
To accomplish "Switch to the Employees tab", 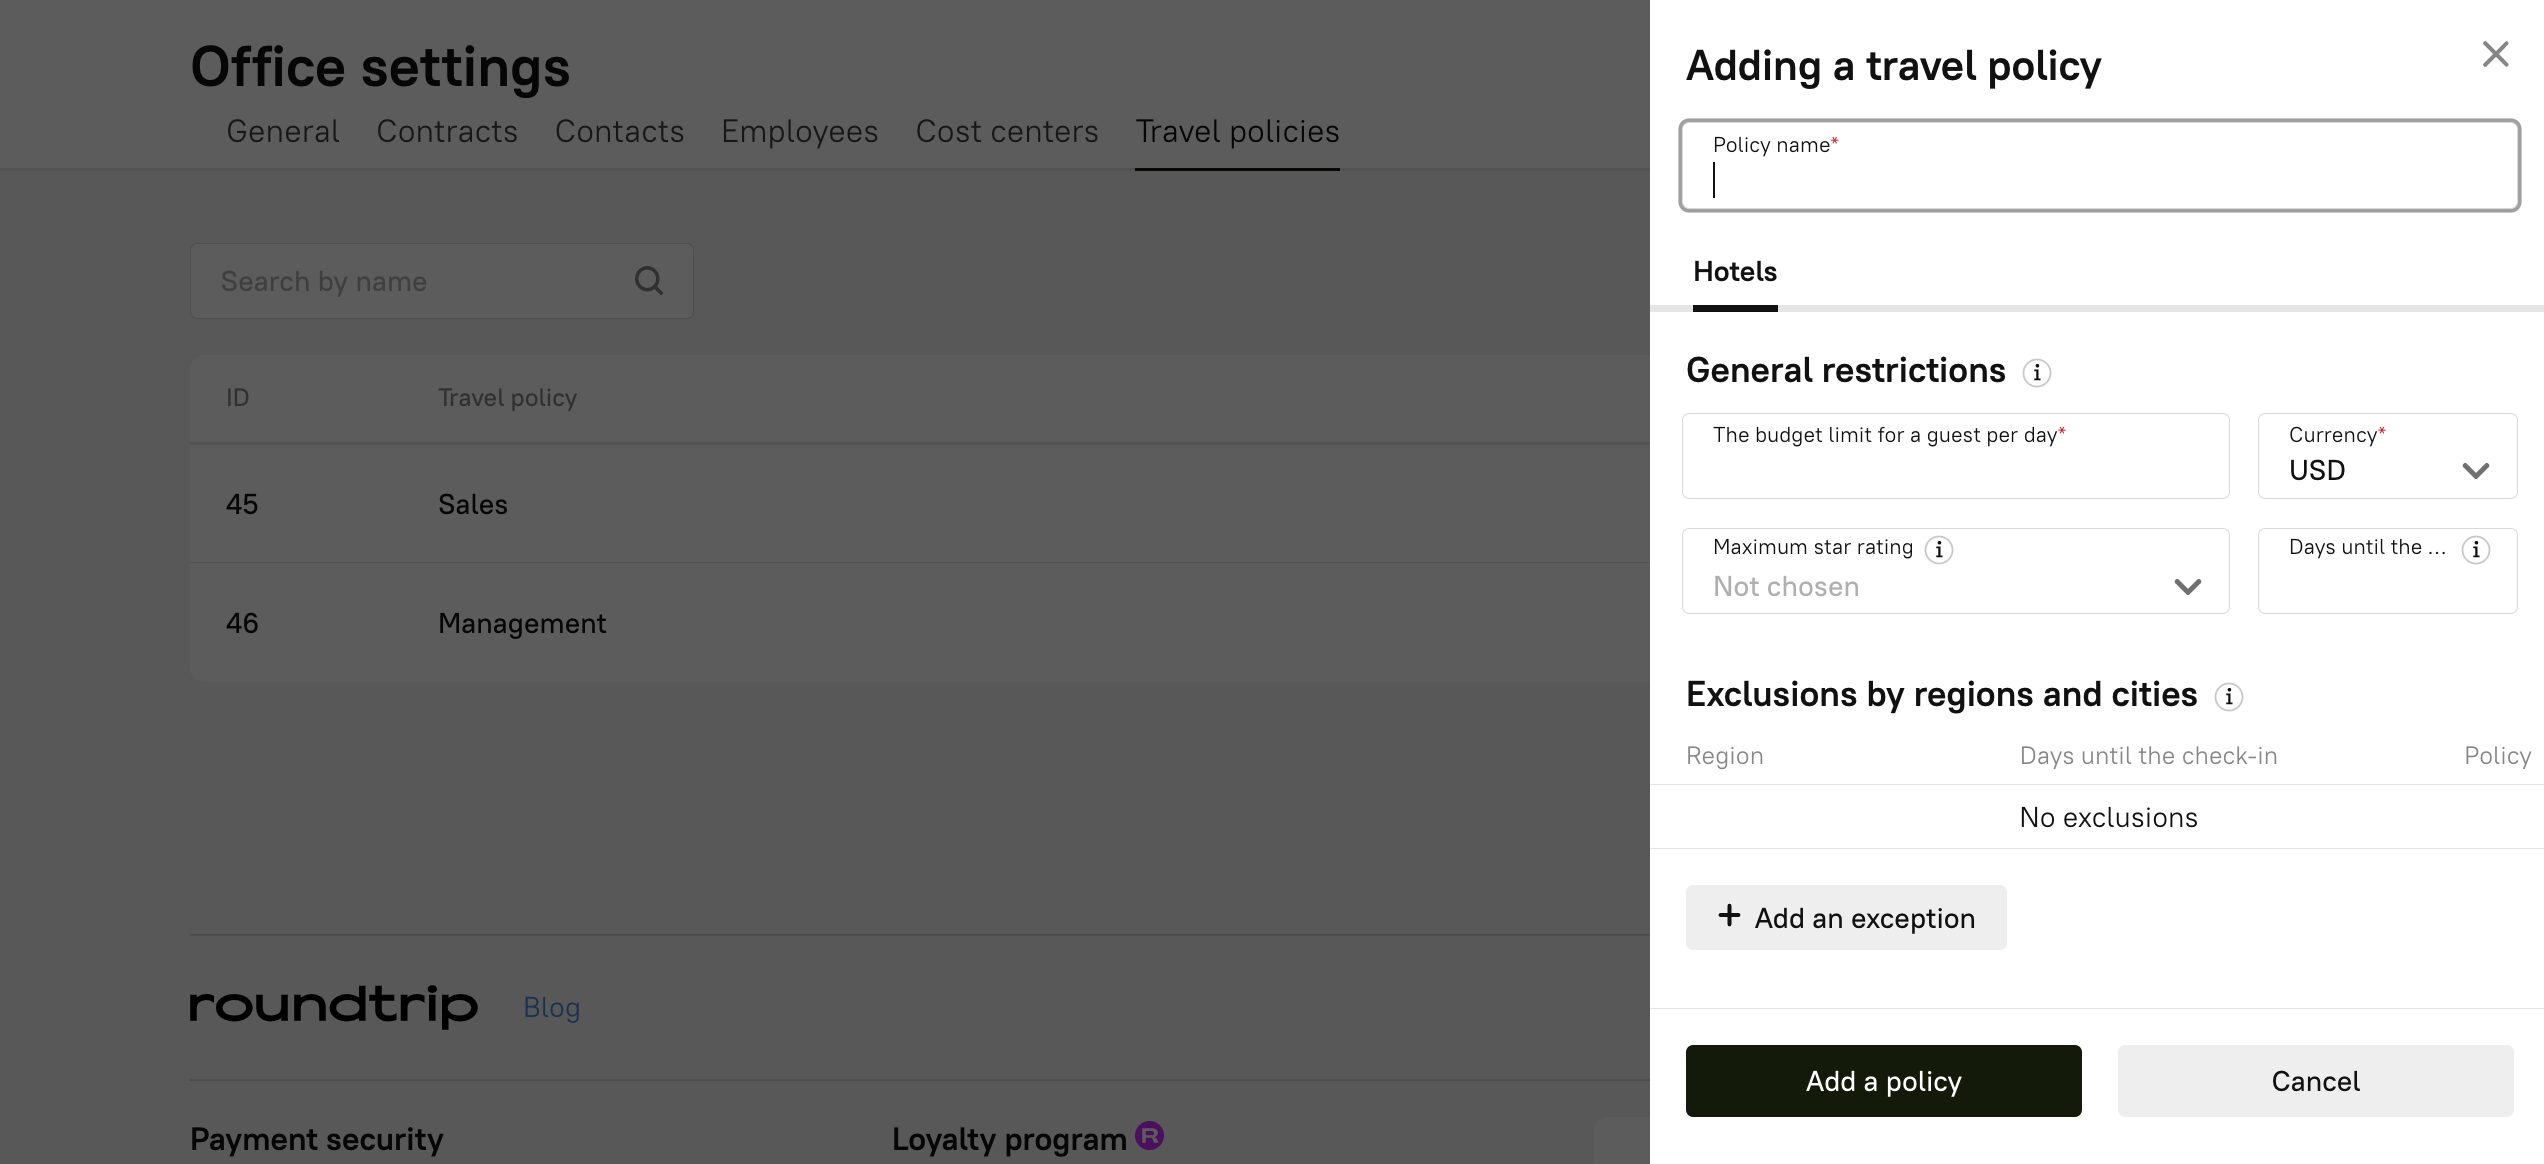I will [799, 132].
